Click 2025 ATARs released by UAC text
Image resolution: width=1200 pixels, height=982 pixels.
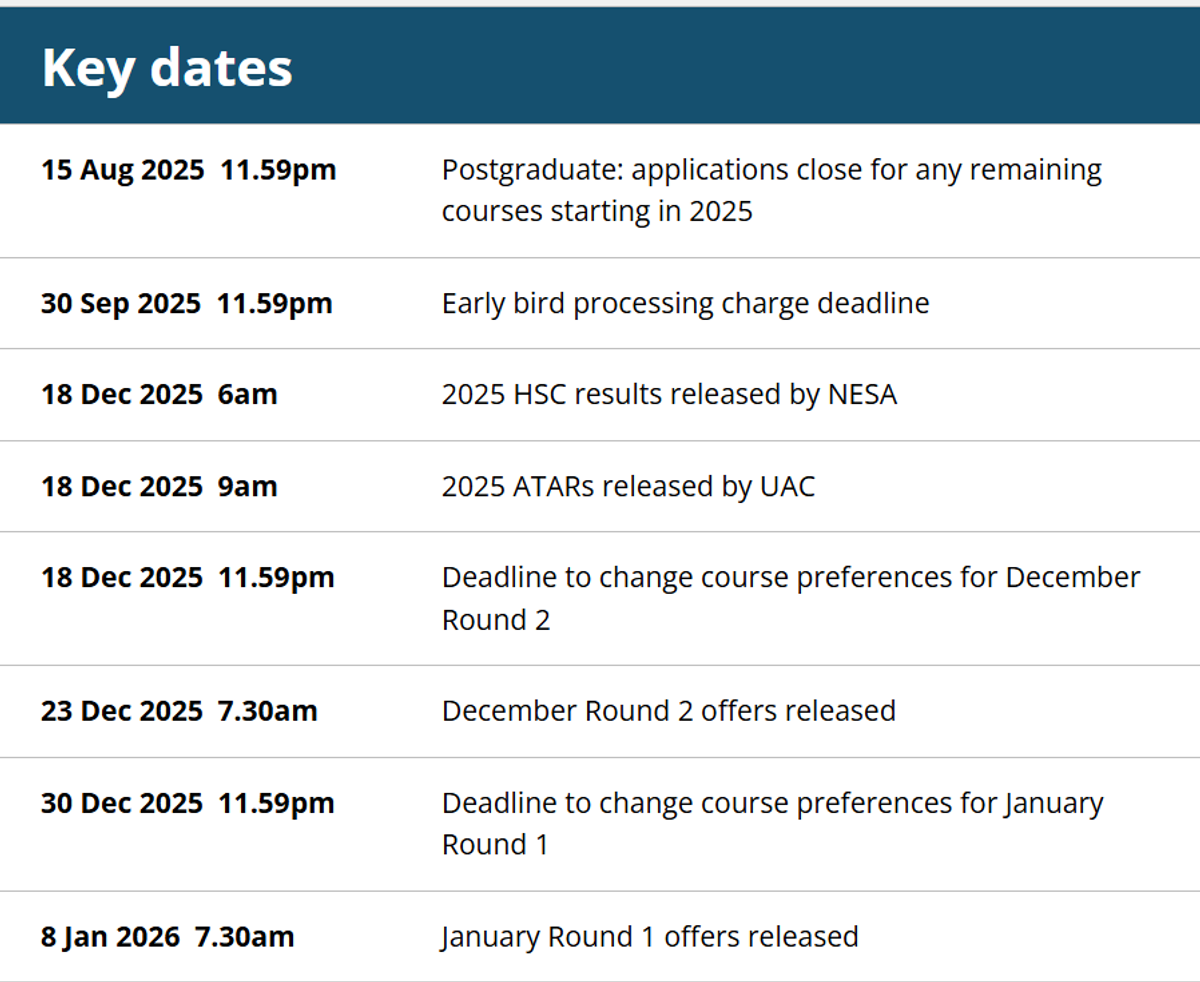628,486
